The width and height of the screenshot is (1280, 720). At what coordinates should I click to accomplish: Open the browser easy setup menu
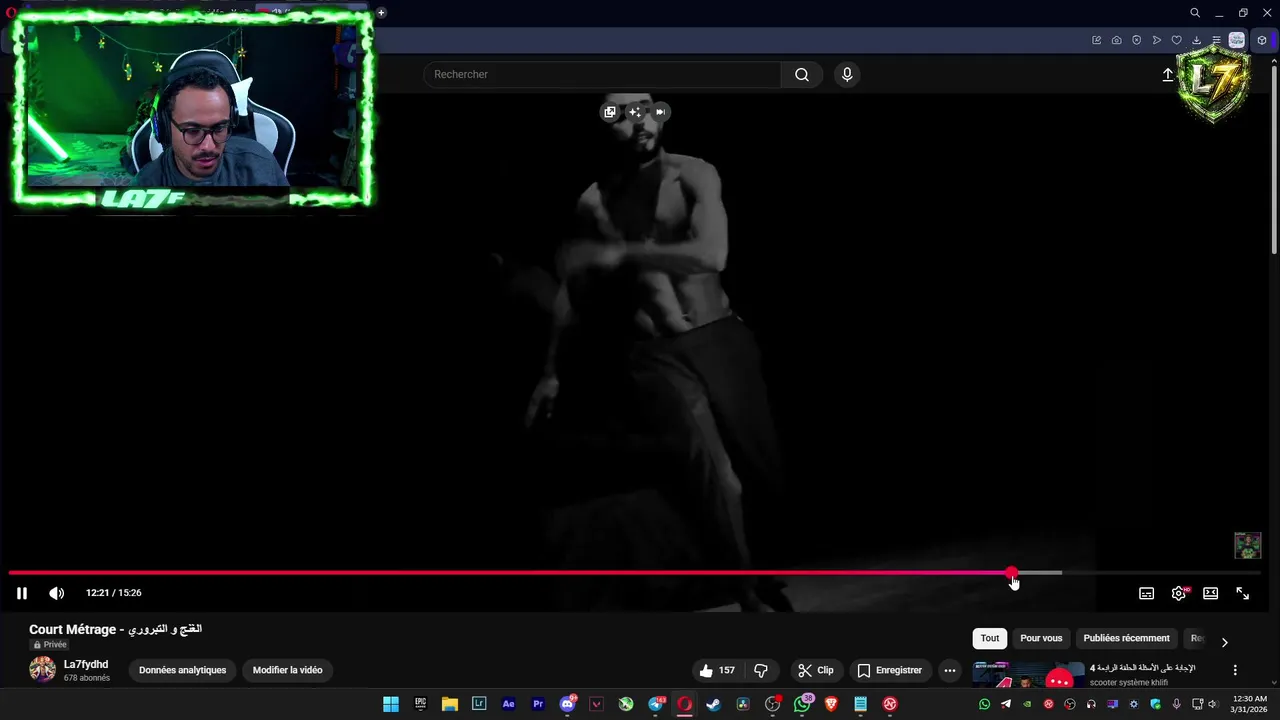1216,40
